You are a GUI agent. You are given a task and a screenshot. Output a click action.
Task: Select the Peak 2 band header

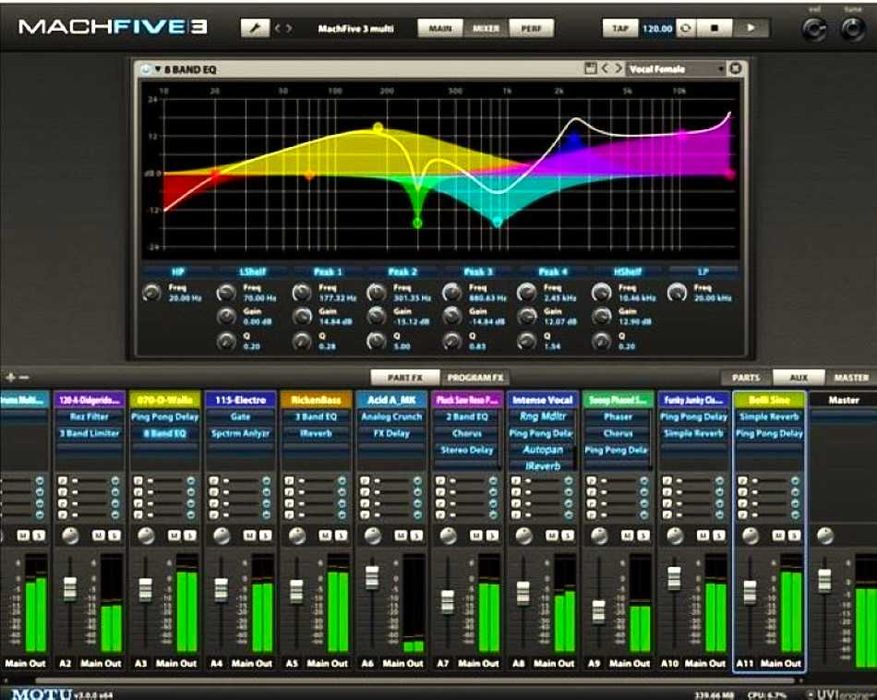click(x=403, y=272)
